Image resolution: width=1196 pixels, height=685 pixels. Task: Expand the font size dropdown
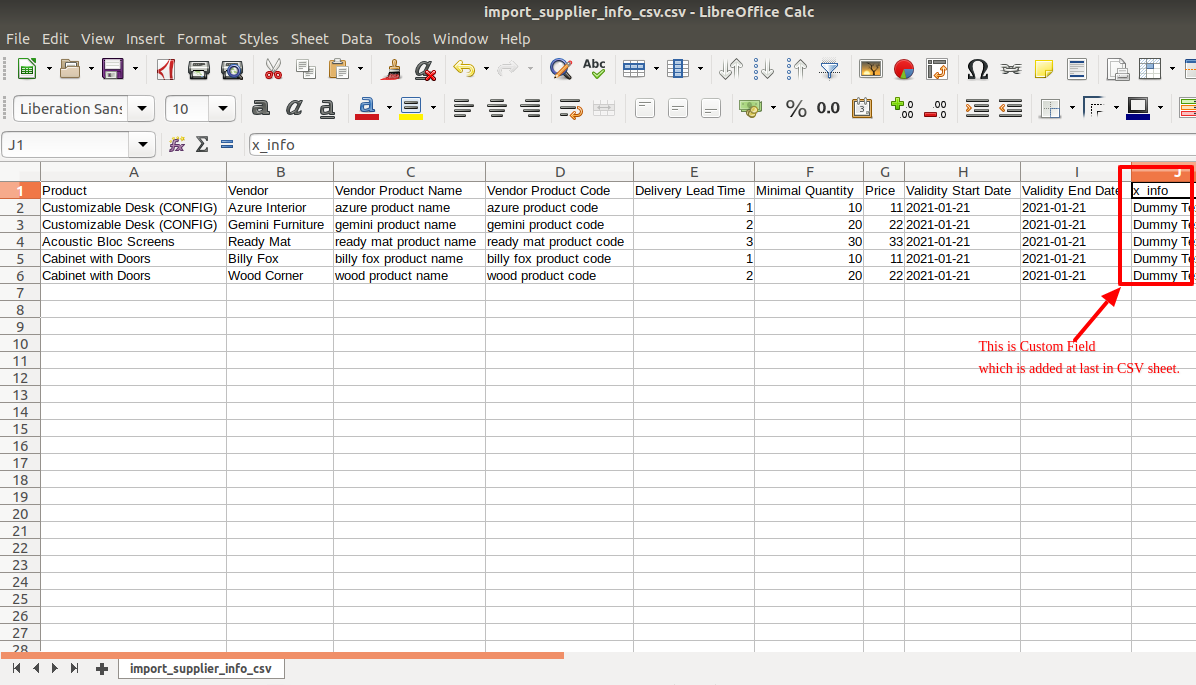click(x=224, y=108)
